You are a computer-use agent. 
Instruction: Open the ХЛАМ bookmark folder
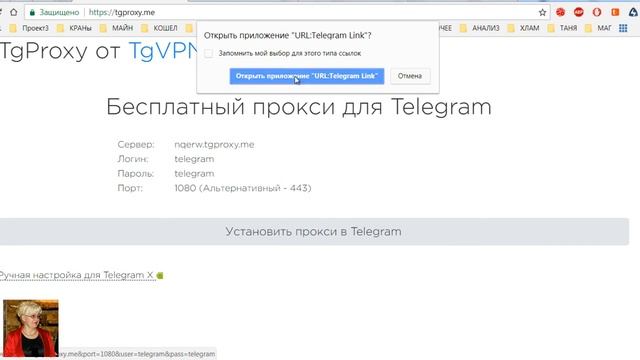pos(523,28)
